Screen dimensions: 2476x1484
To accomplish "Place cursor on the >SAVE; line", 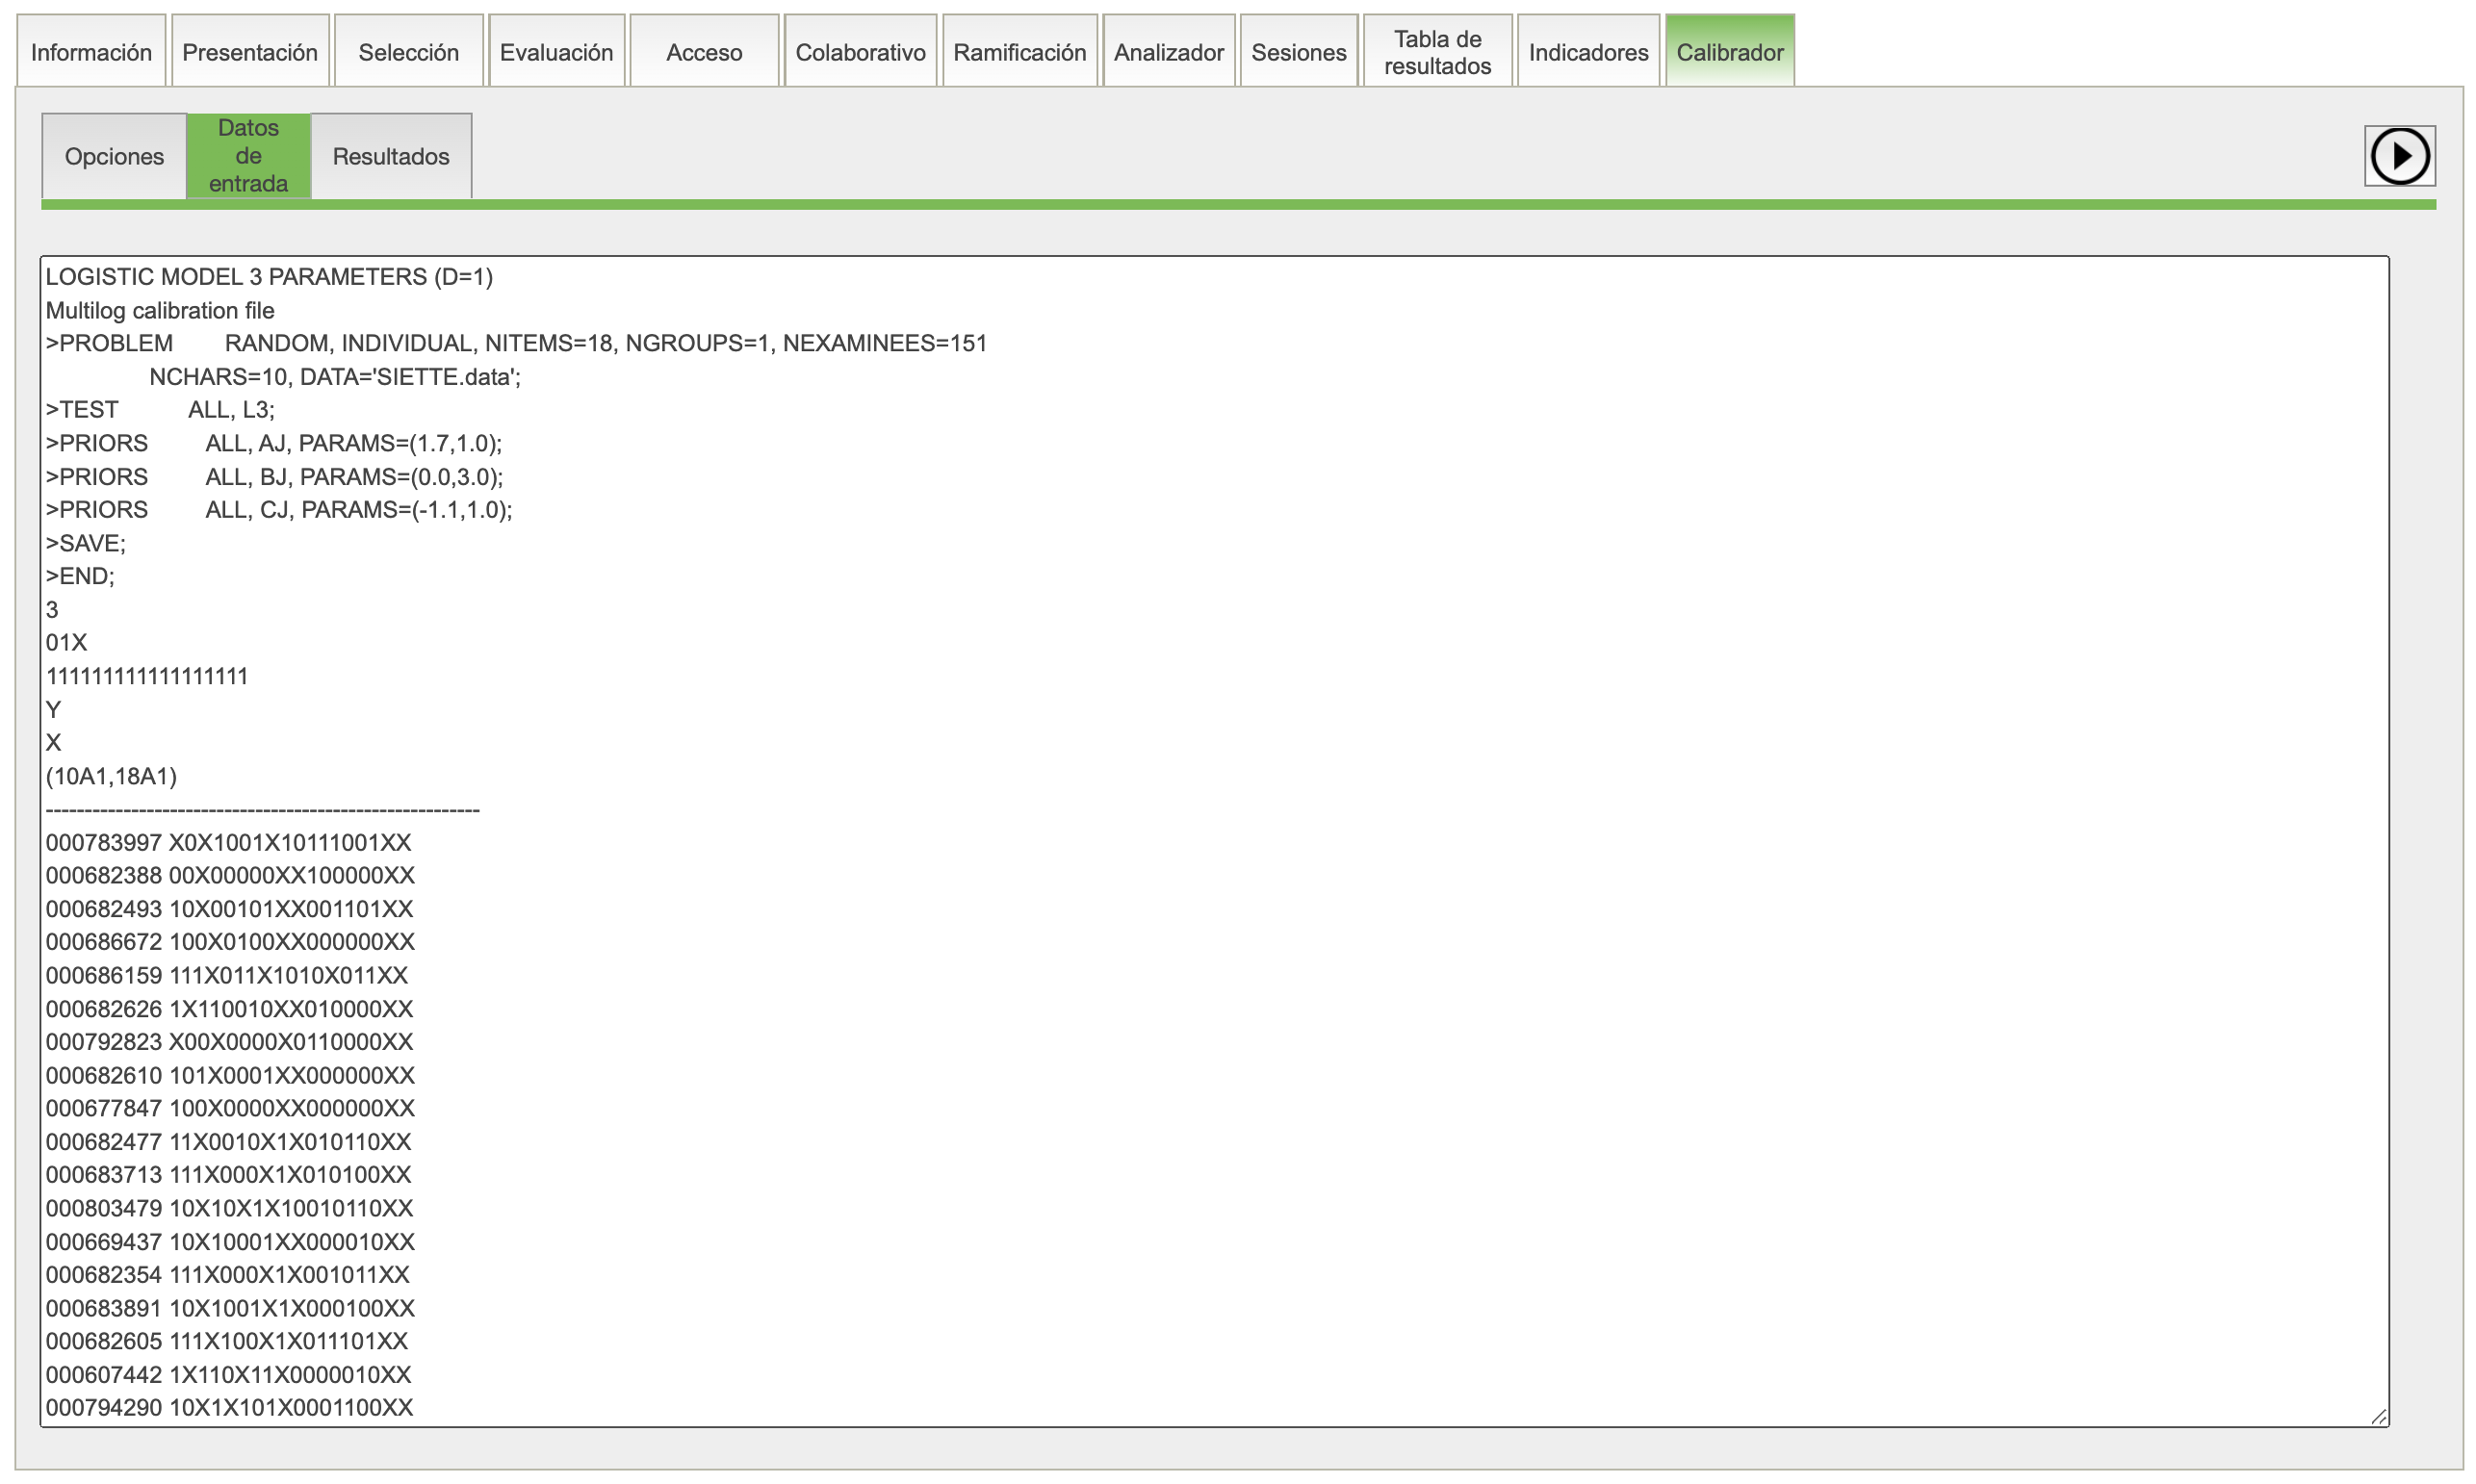I will coord(86,544).
